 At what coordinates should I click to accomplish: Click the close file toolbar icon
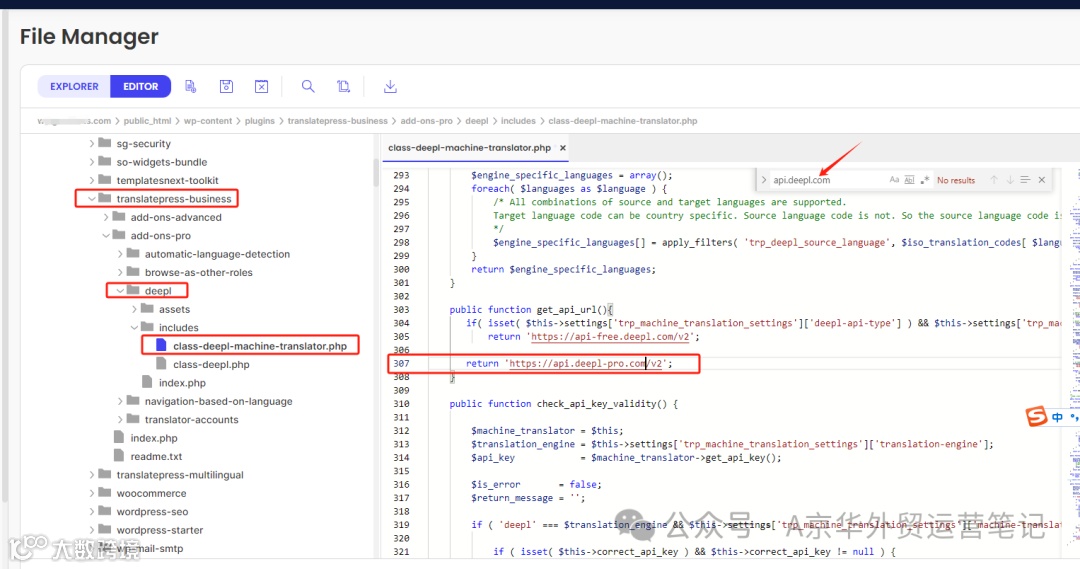(x=261, y=86)
